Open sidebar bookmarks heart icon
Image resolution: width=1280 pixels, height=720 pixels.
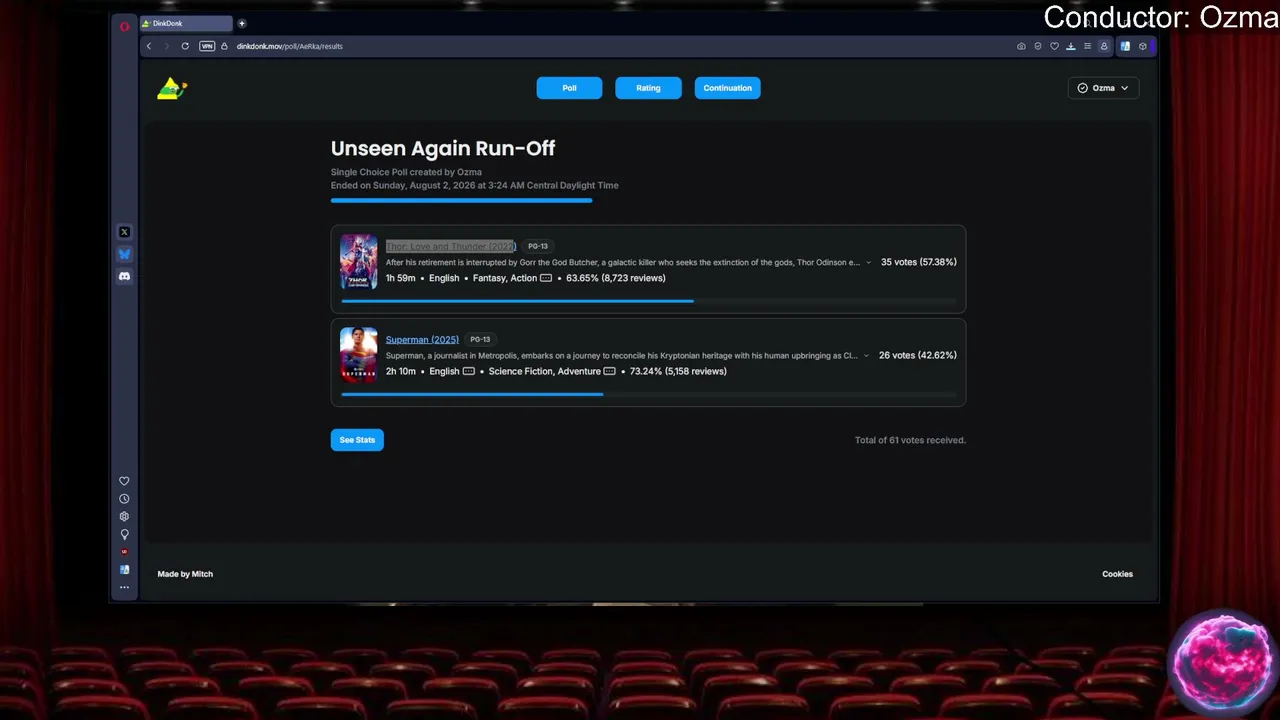(x=124, y=481)
